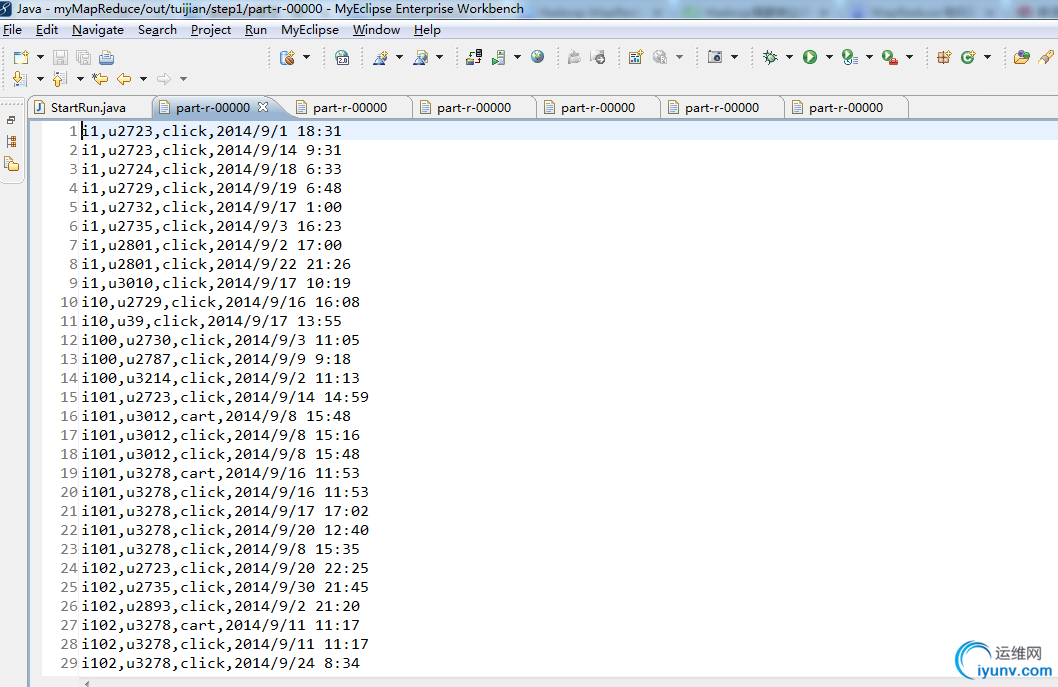1058x687 pixels.
Task: Open the Window menu
Action: (x=377, y=30)
